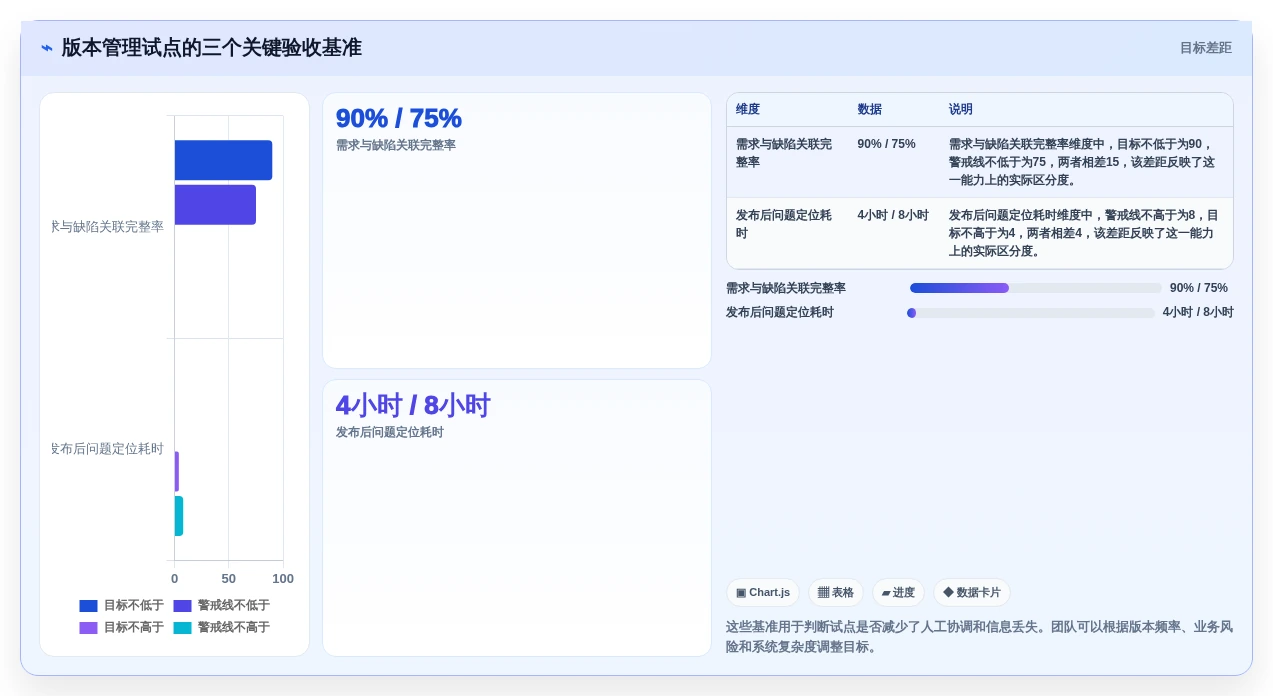1273x696 pixels.
Task: Click the 发布后问题定位耗时 label under the 4小时 card
Action: tap(390, 432)
